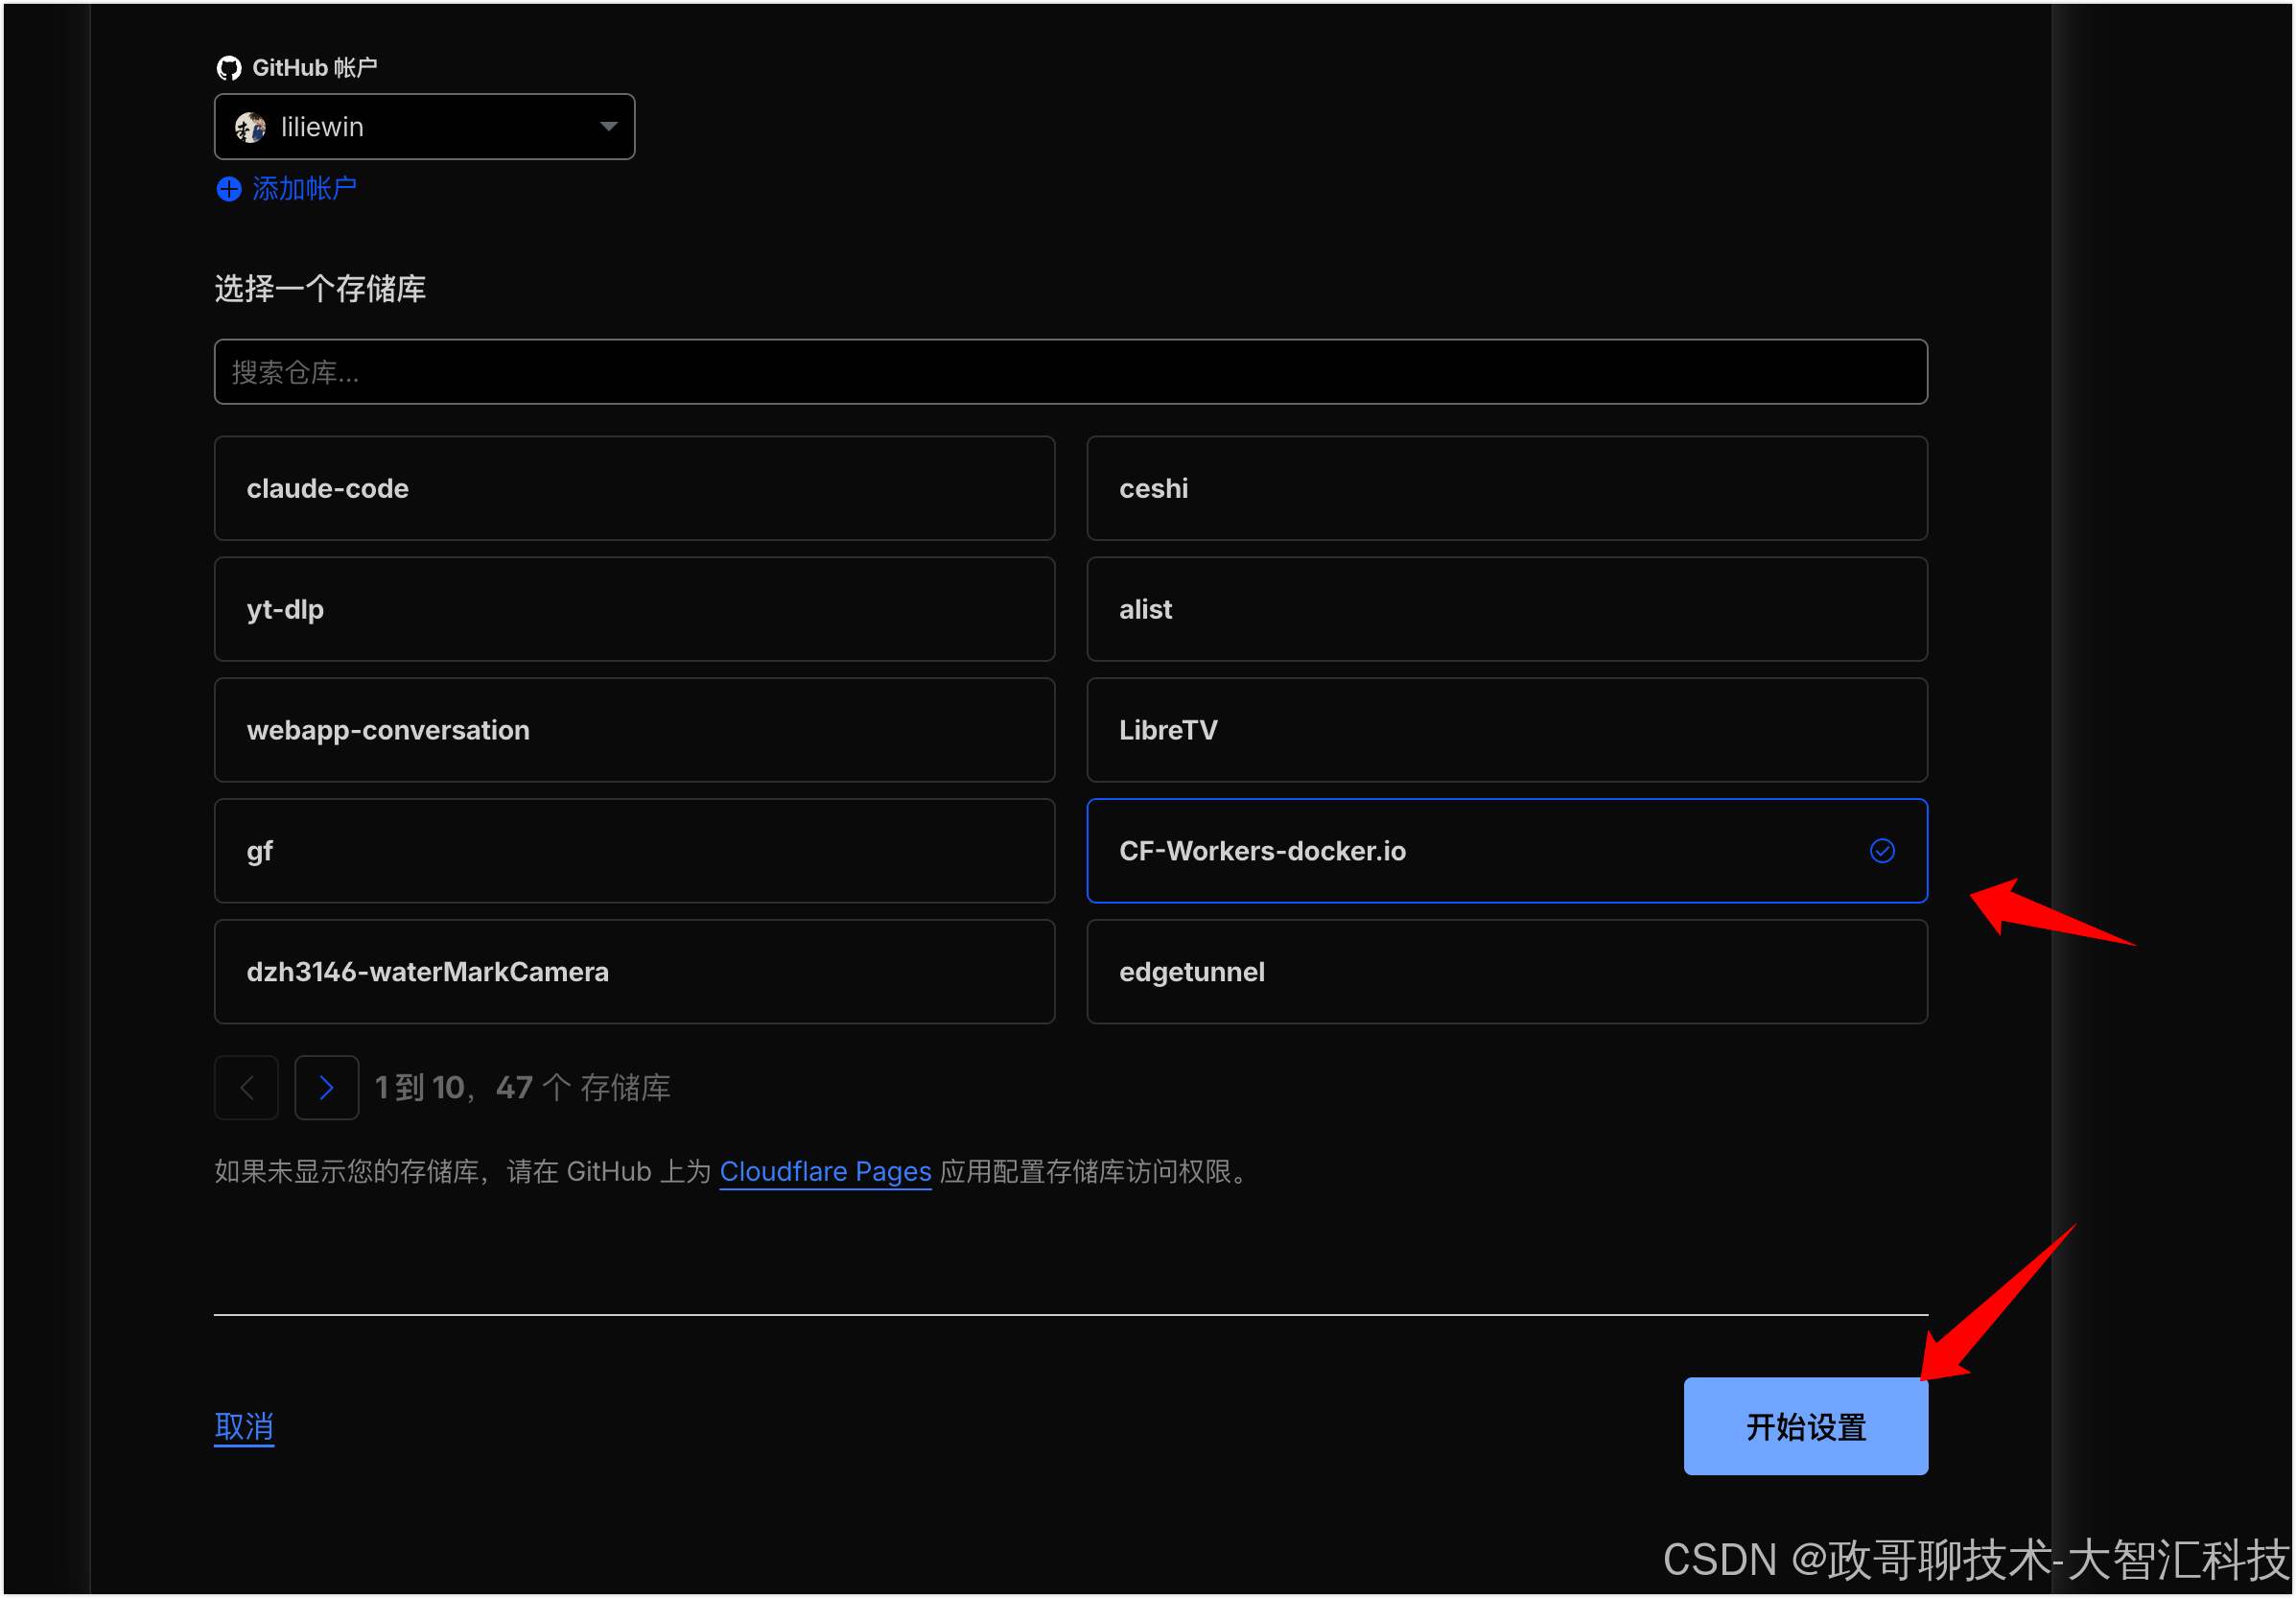This screenshot has width=2296, height=1598.
Task: Click the 开始设置 button
Action: pyautogui.click(x=1805, y=1427)
